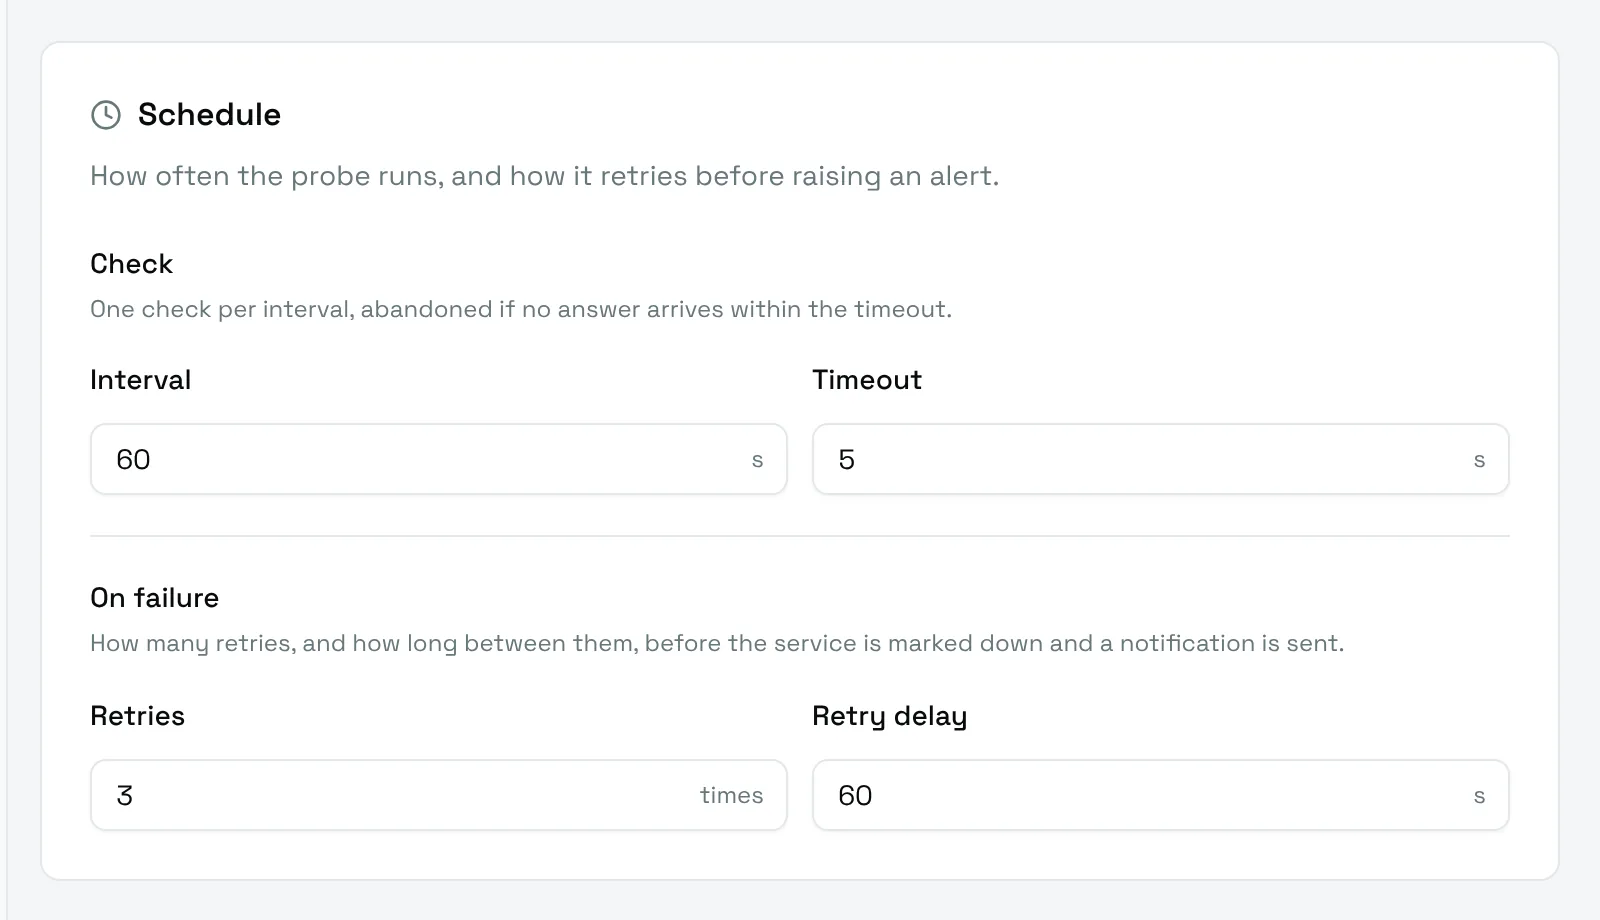Click the Timeout field label
This screenshot has width=1600, height=920.
[x=867, y=380]
